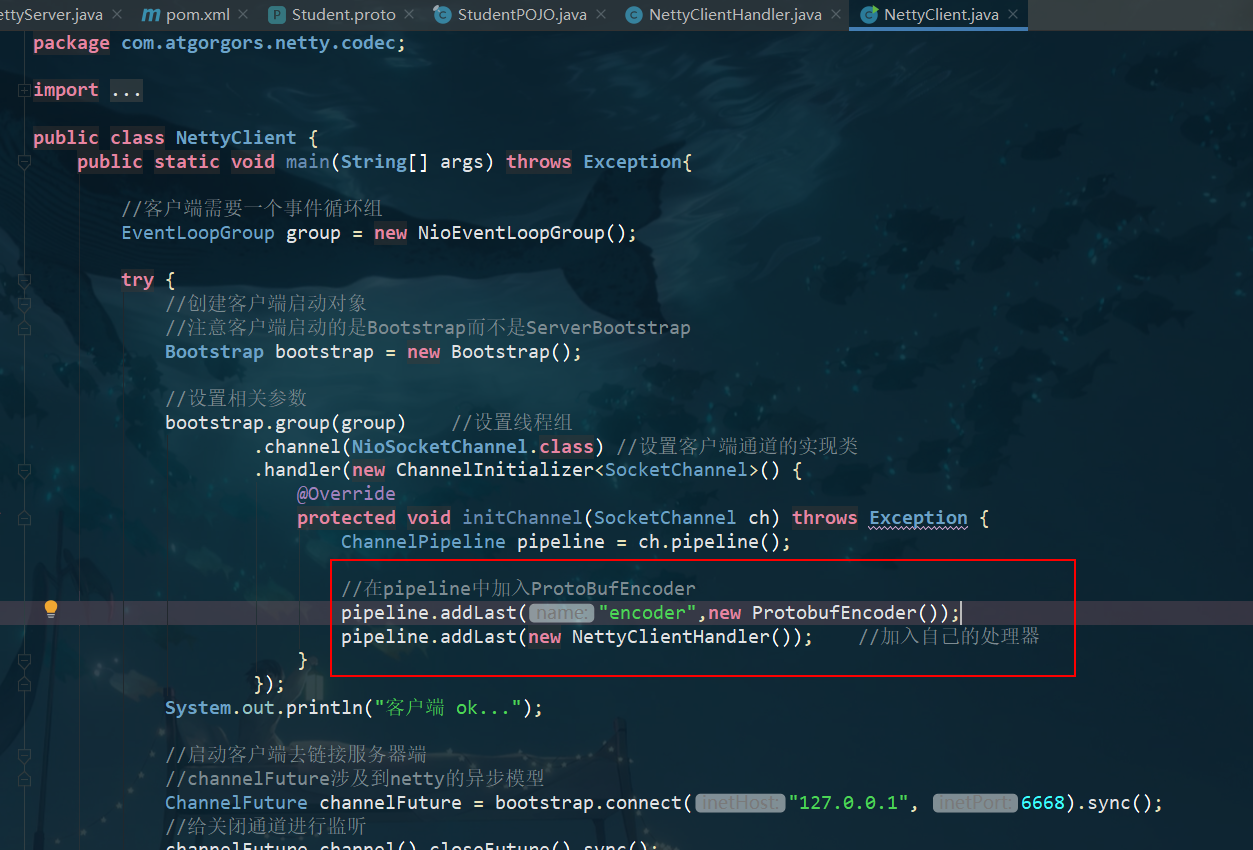1253x850 pixels.
Task: Open the StudentPOJO.java tab
Action: tap(522, 15)
